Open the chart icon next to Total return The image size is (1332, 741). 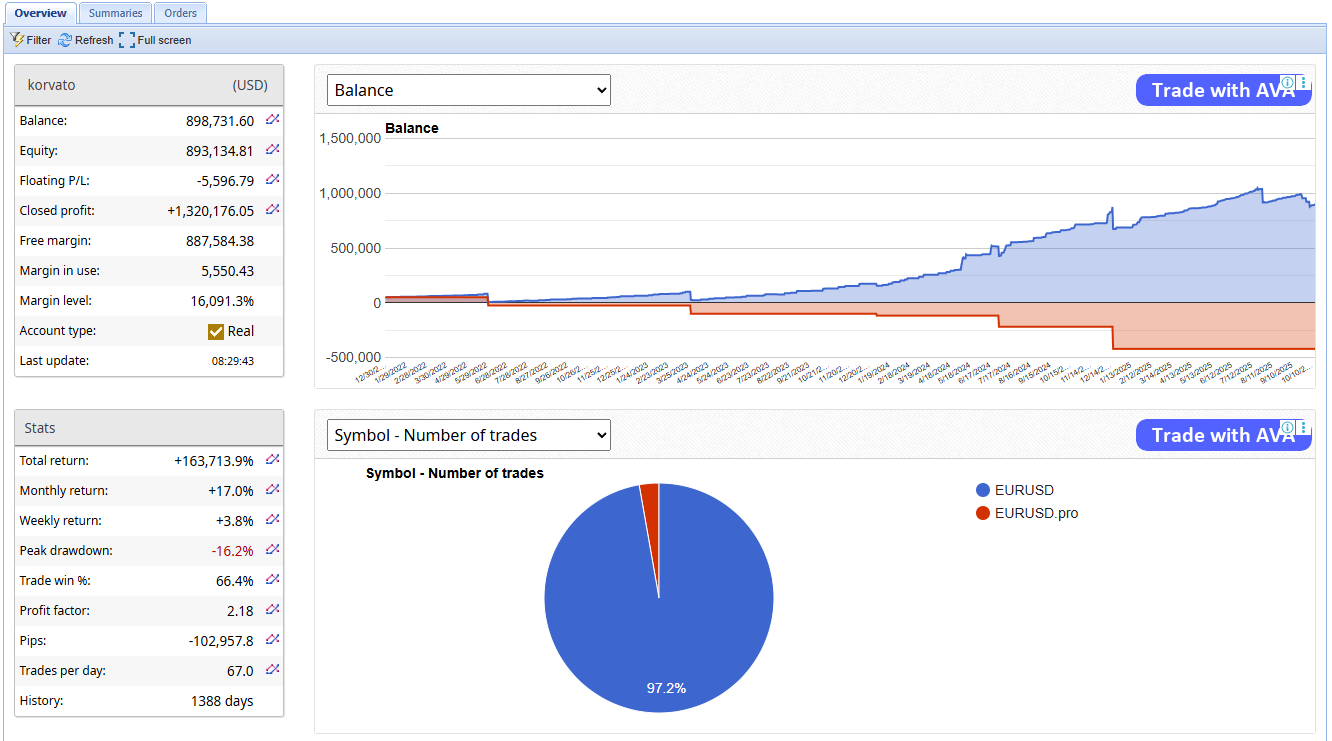pos(272,460)
